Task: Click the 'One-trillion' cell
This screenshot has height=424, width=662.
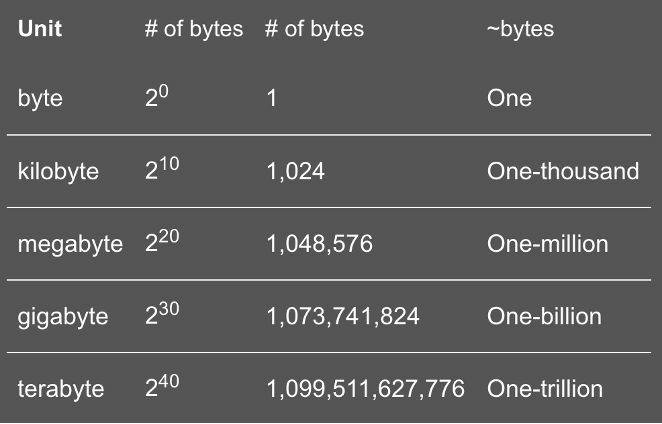Action: click(545, 389)
